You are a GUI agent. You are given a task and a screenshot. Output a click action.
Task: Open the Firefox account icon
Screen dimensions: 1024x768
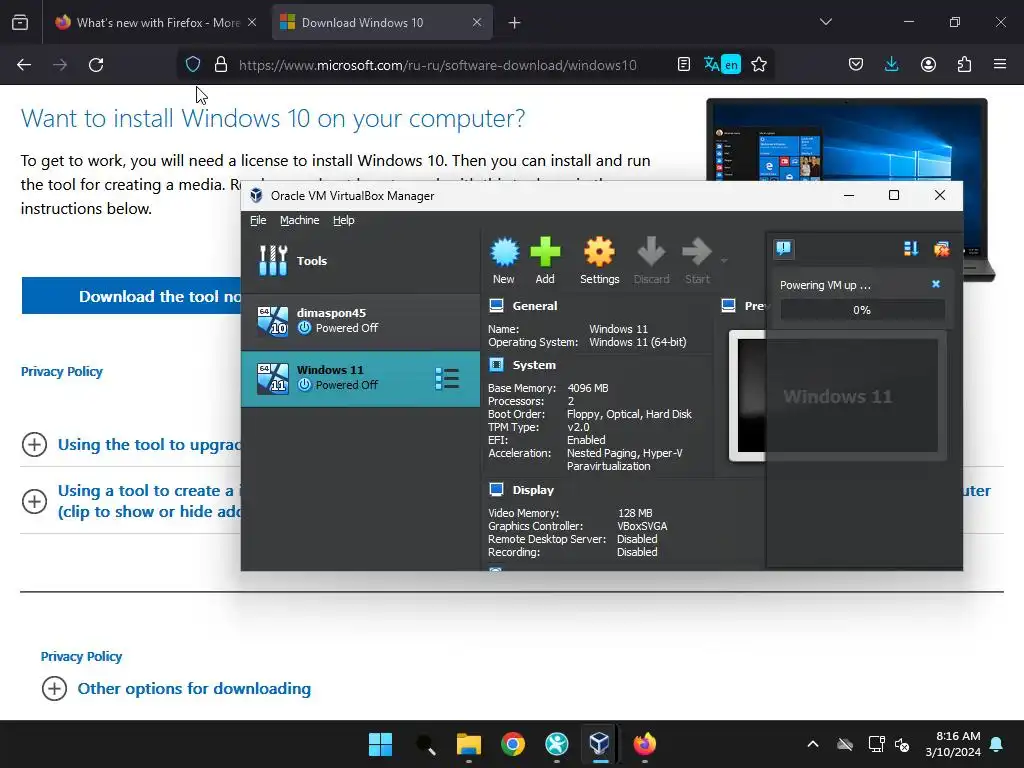(x=928, y=65)
